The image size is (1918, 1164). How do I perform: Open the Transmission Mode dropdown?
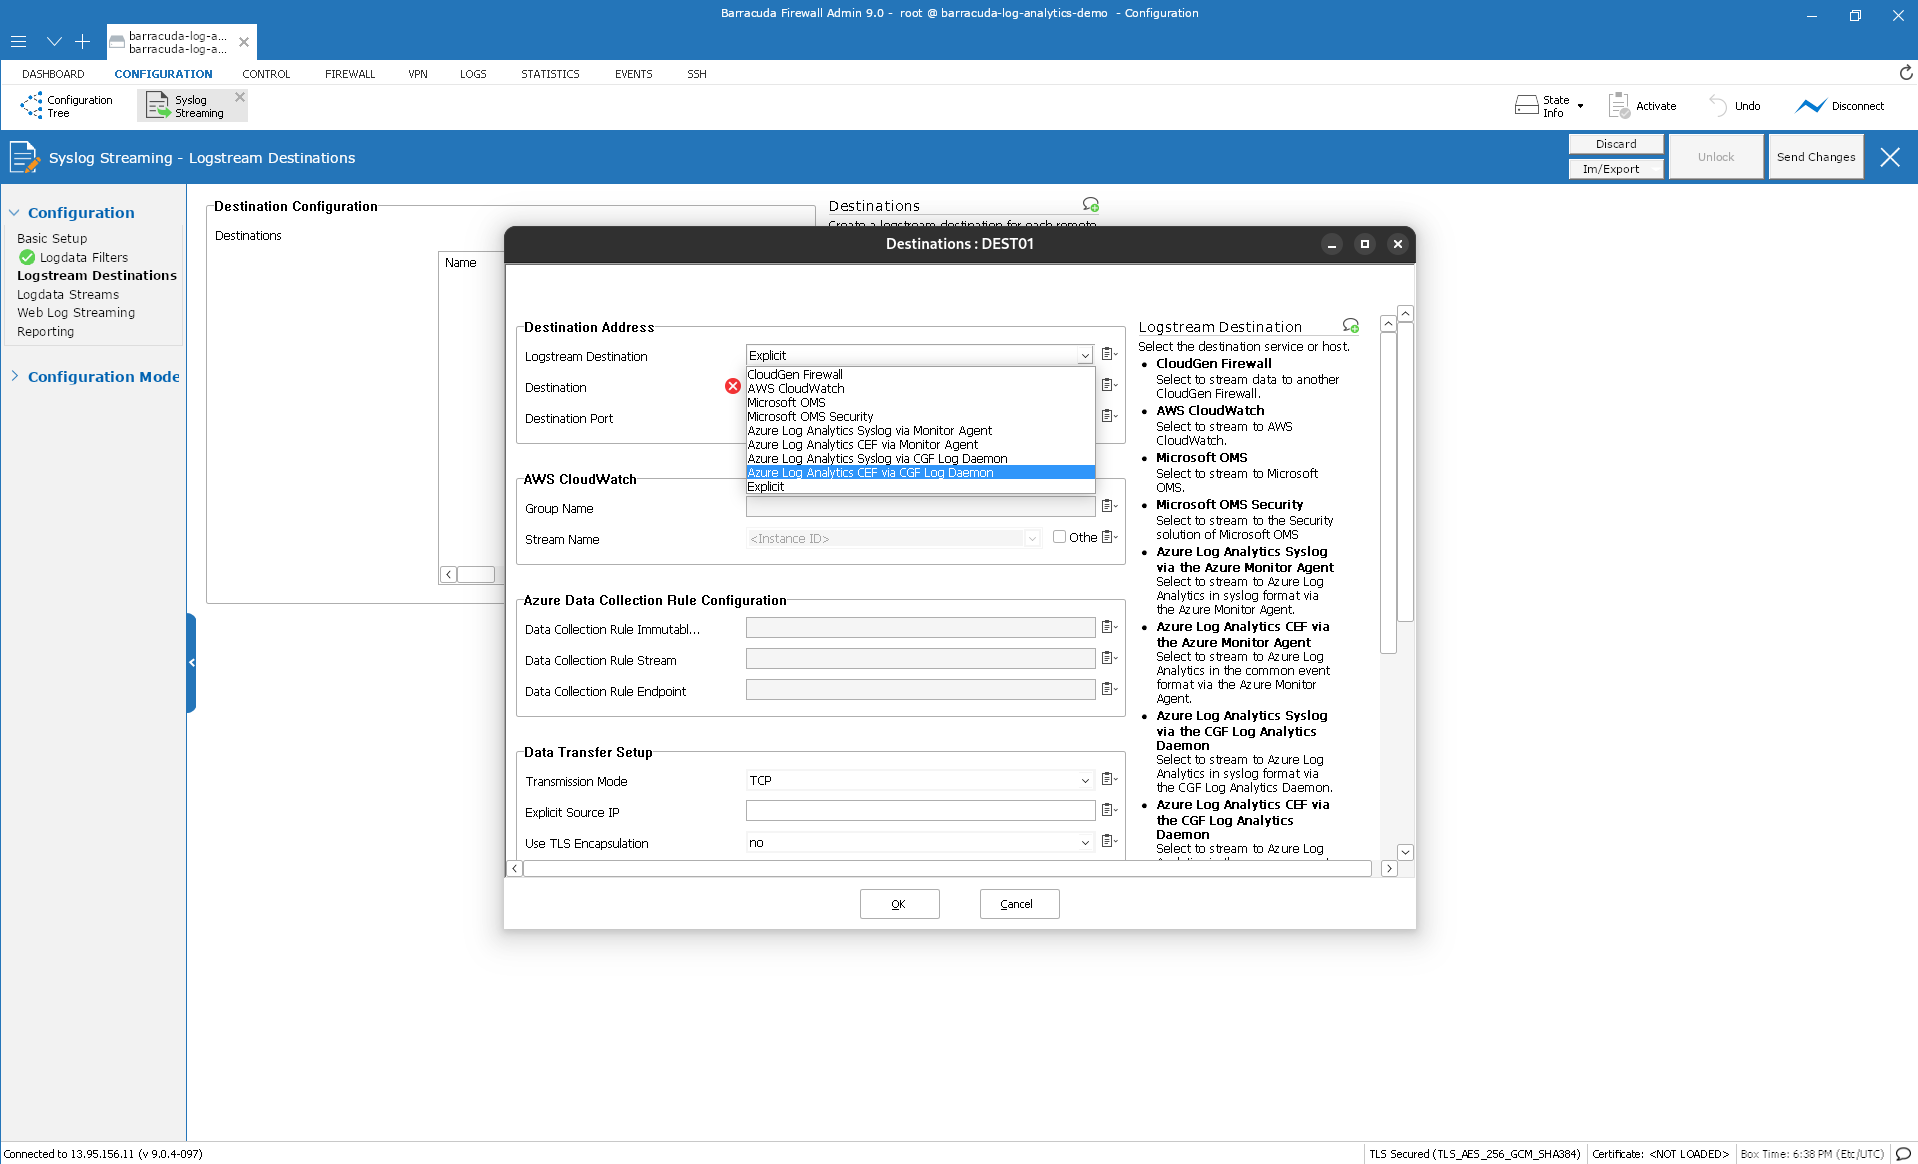[x=1085, y=780]
